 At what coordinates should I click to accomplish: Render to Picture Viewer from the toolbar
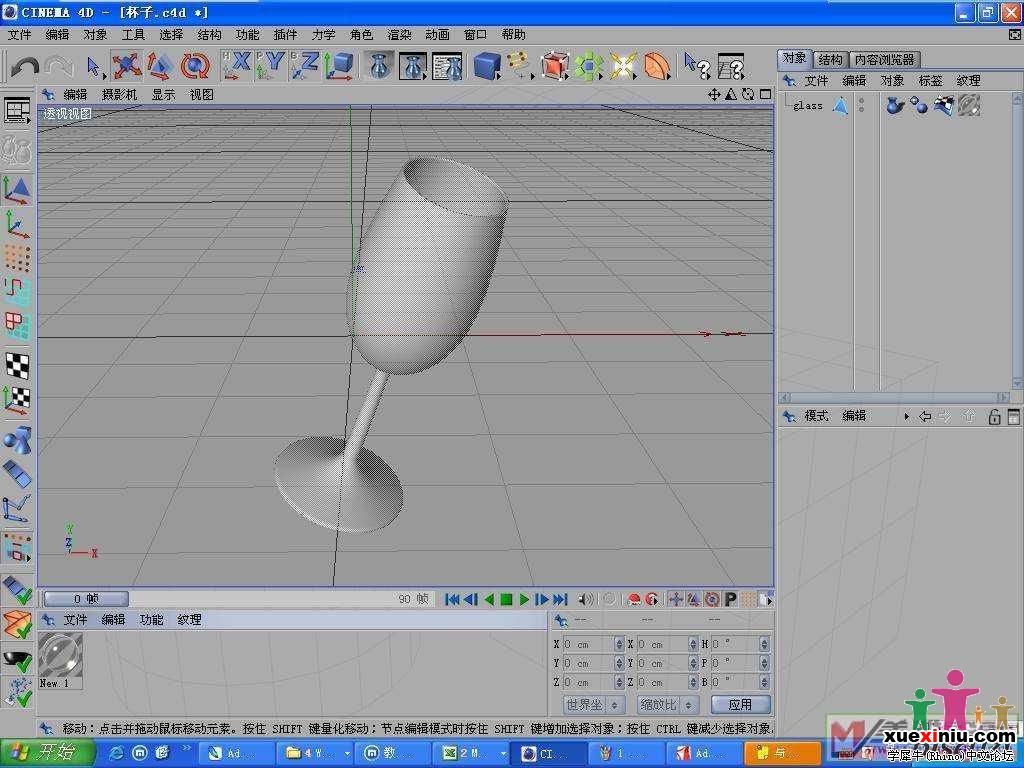413,66
